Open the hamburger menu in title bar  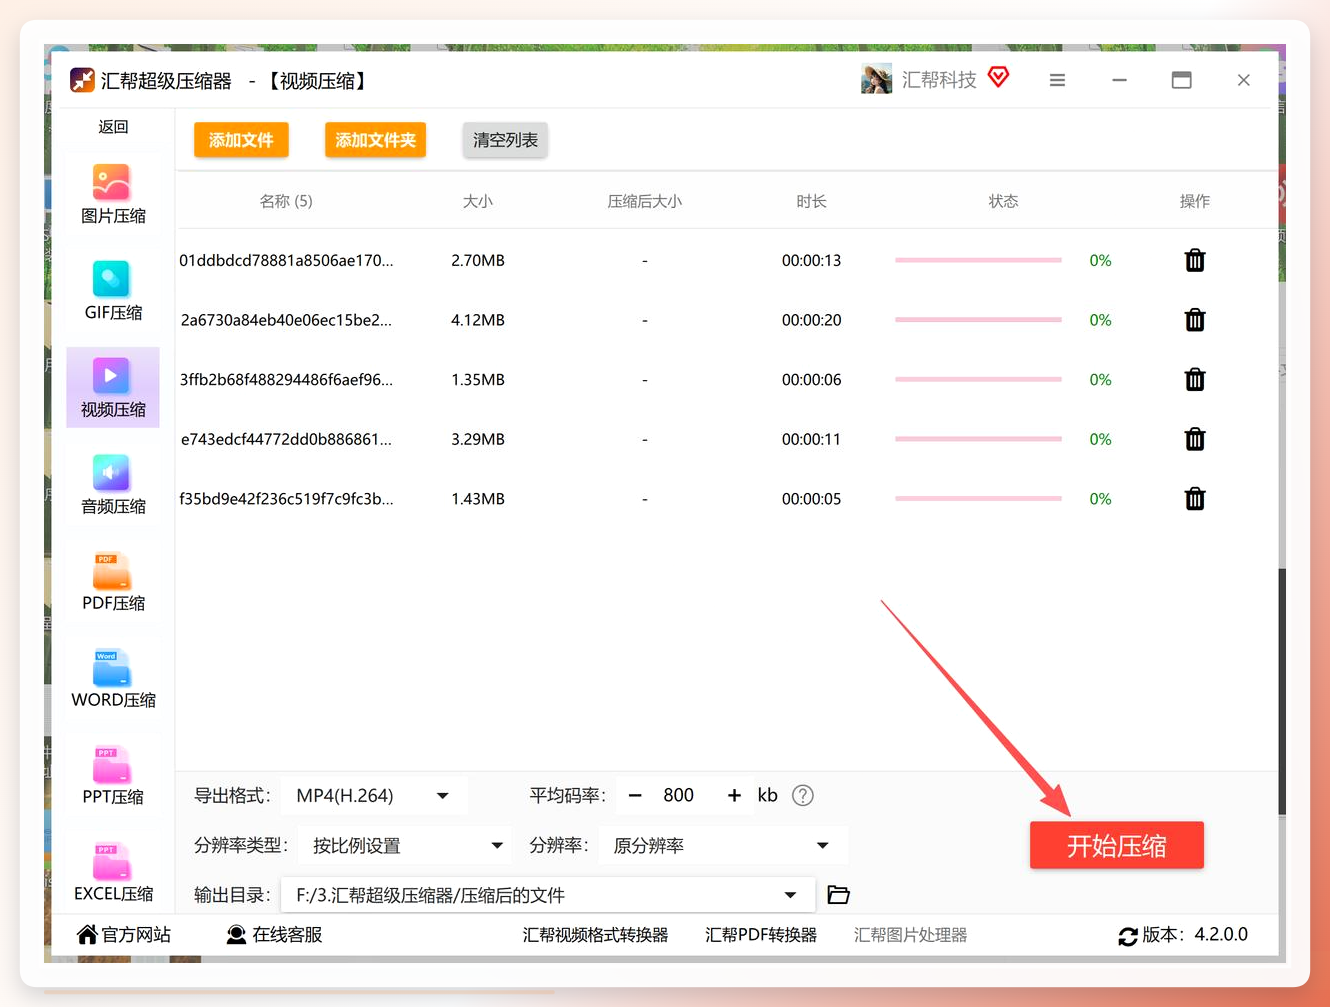point(1057,80)
